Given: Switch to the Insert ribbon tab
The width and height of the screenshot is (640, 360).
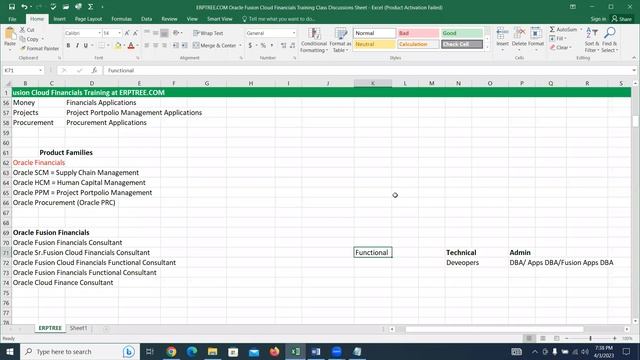Looking at the screenshot, I should (59, 19).
